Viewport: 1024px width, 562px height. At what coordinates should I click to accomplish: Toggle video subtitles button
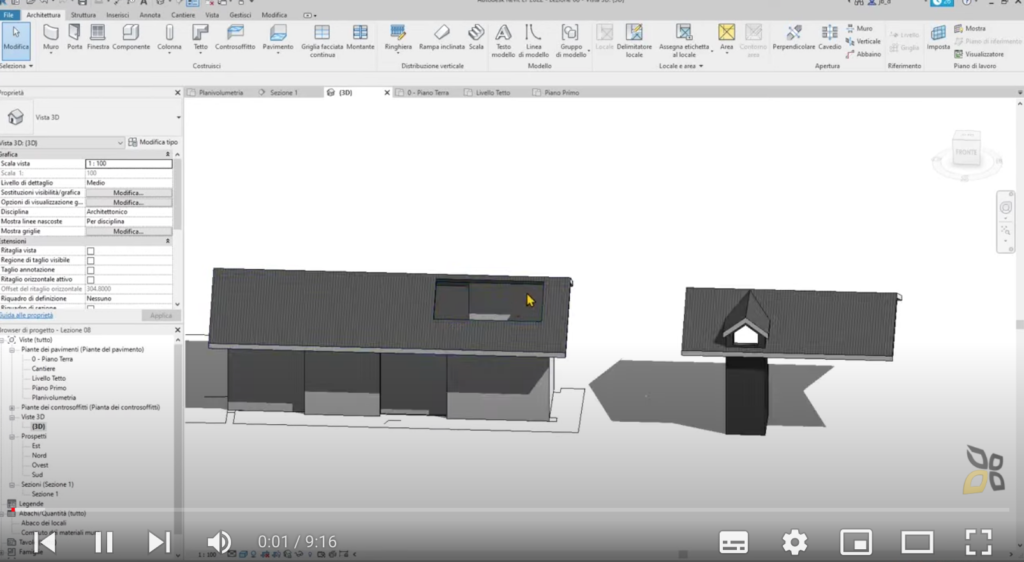(733, 542)
